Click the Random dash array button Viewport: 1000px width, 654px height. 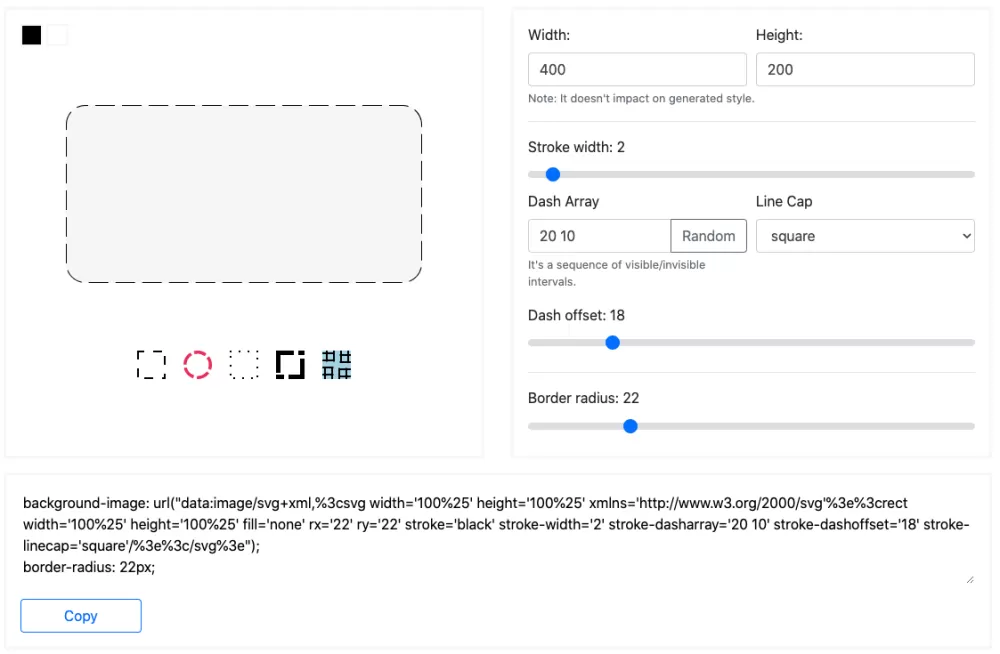[709, 236]
